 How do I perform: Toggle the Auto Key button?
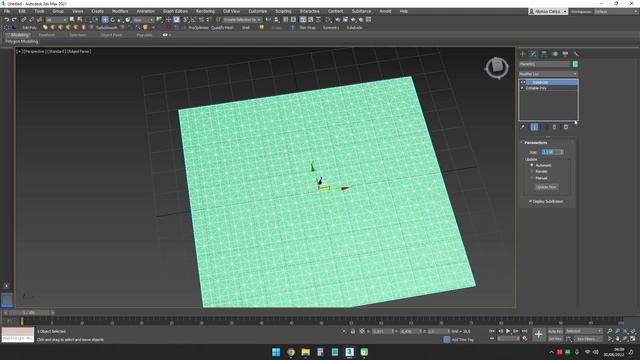(555, 331)
